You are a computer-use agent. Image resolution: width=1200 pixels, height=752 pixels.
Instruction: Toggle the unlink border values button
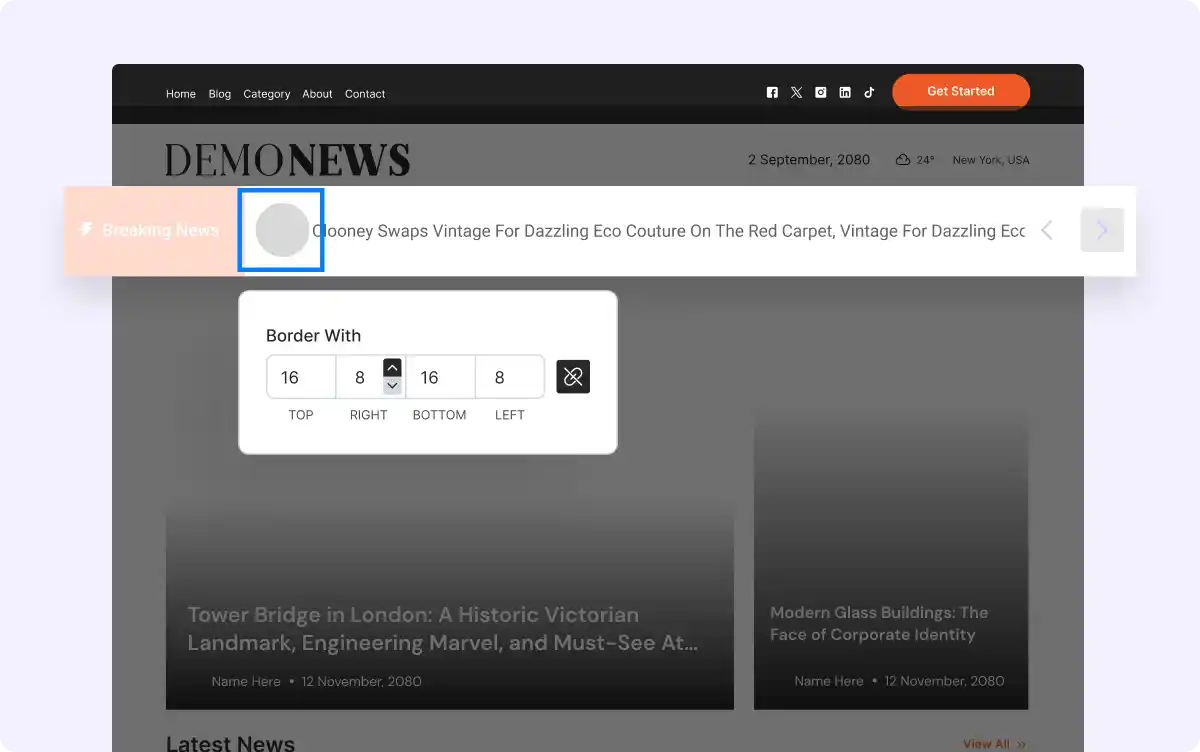(x=573, y=377)
